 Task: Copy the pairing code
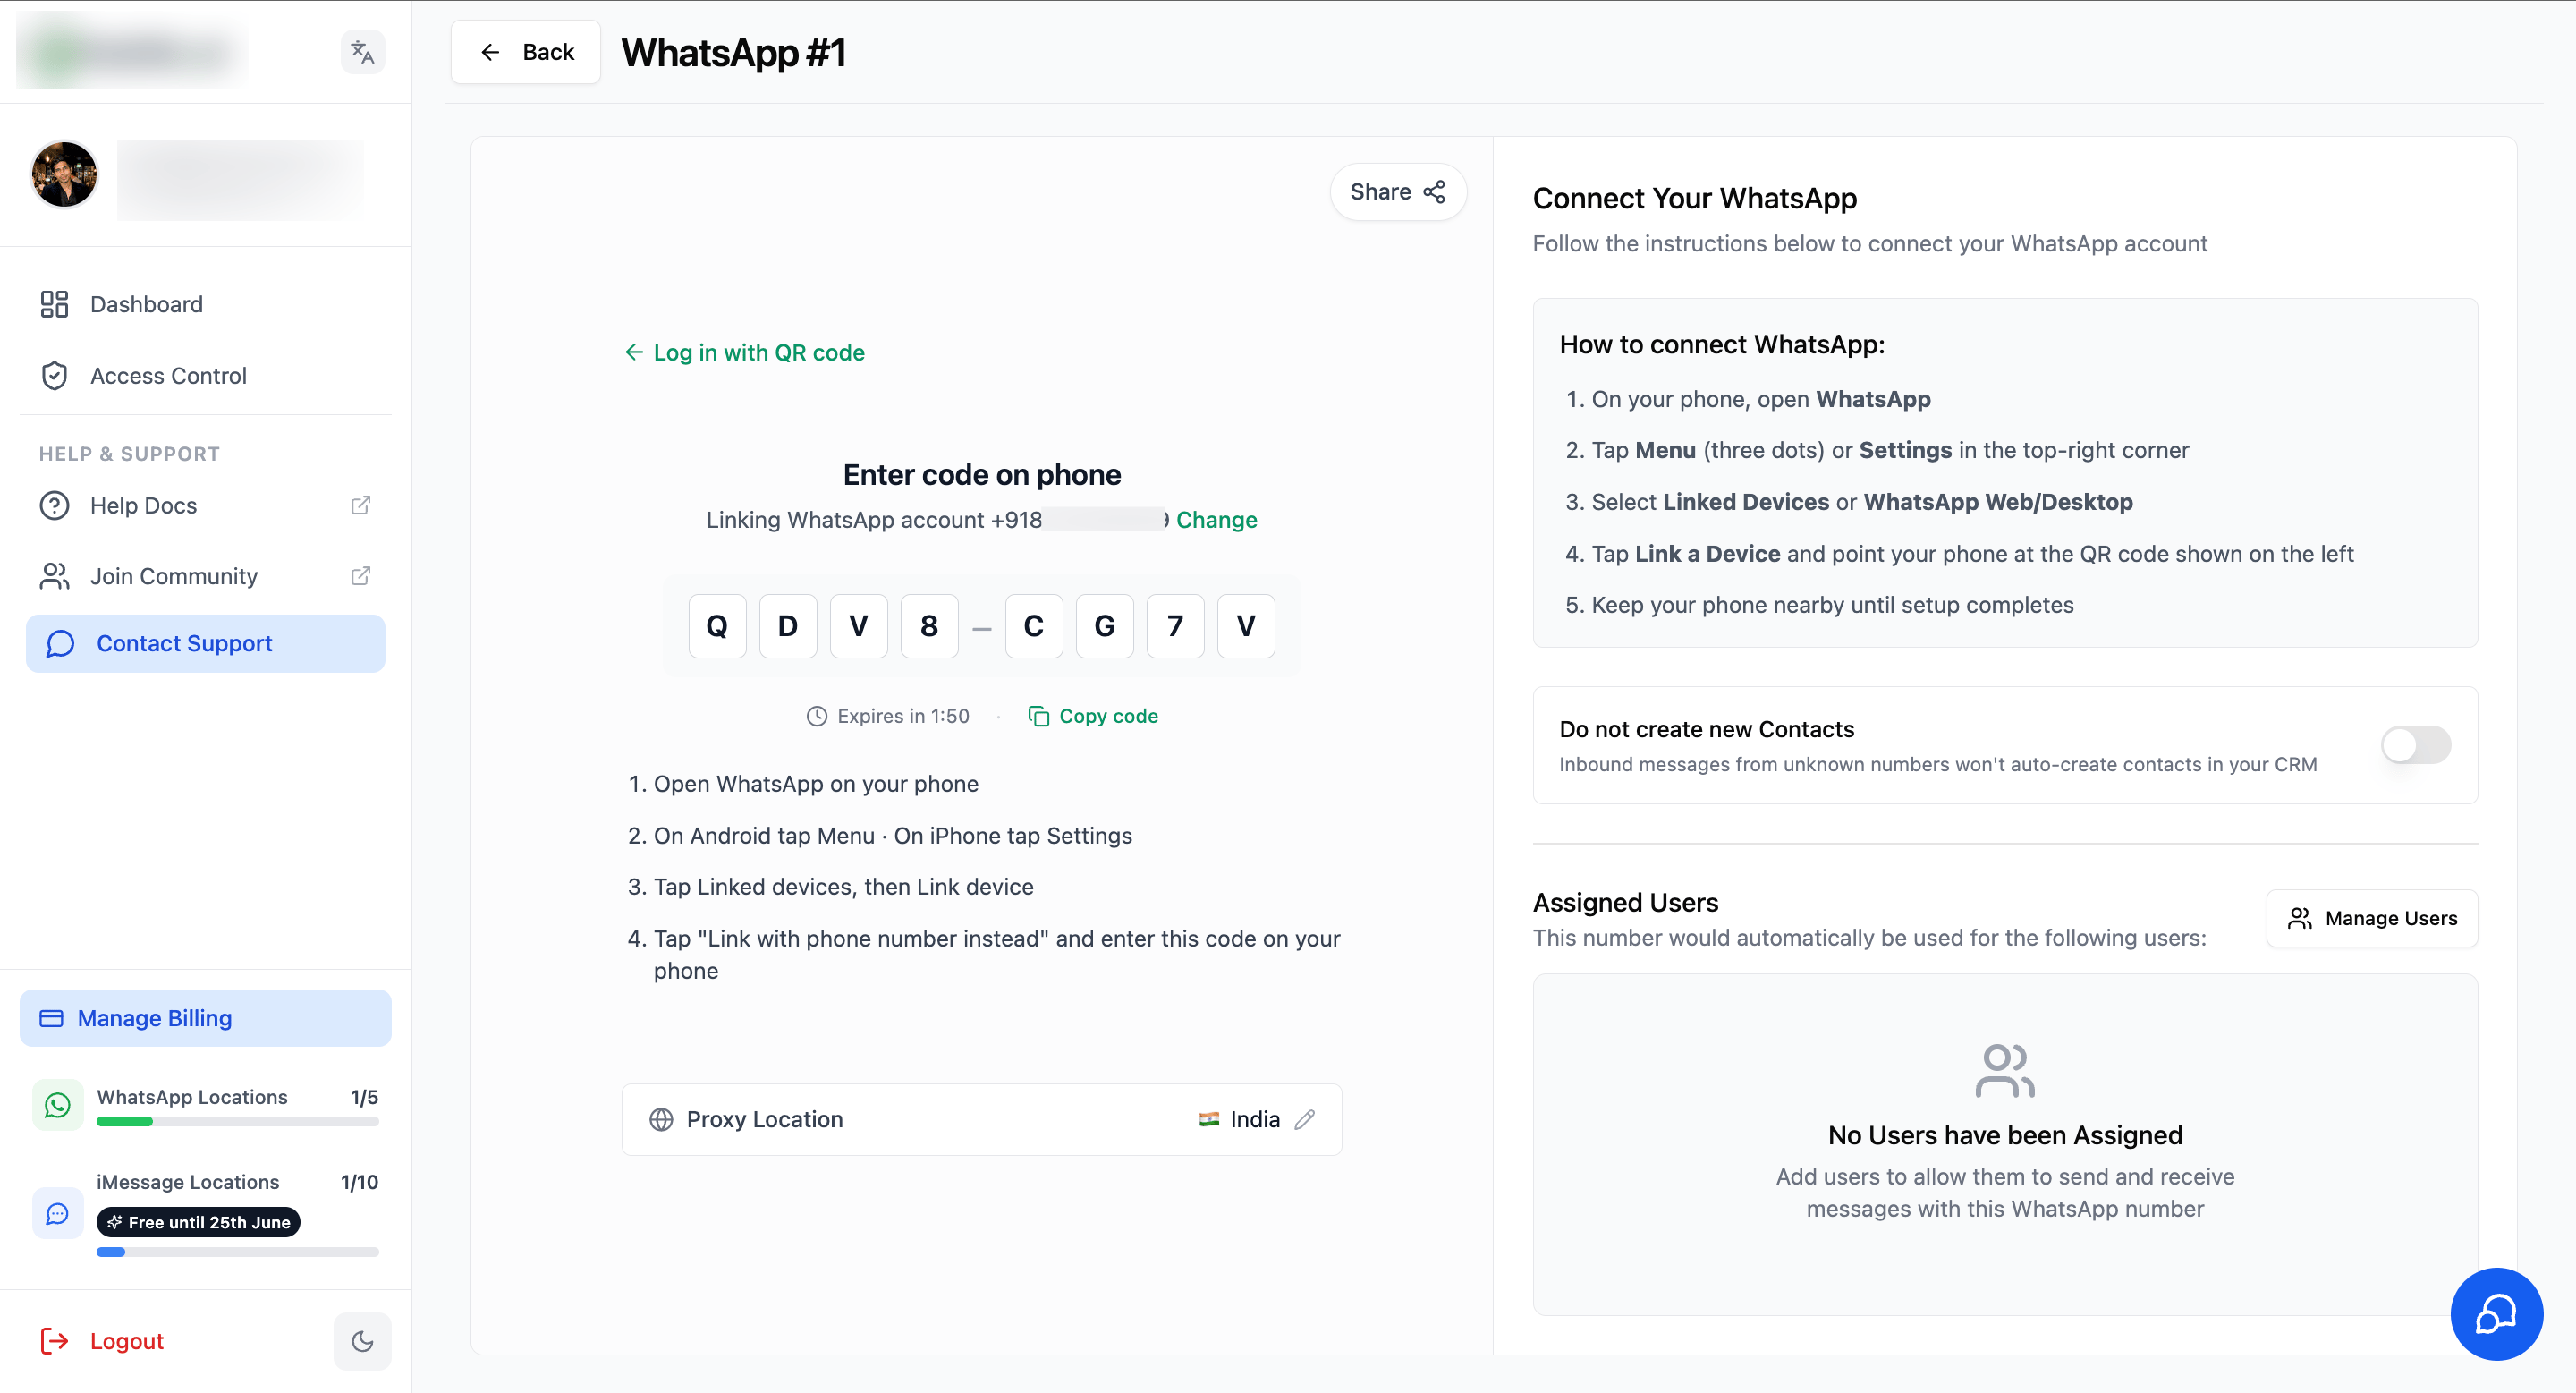[1092, 716]
